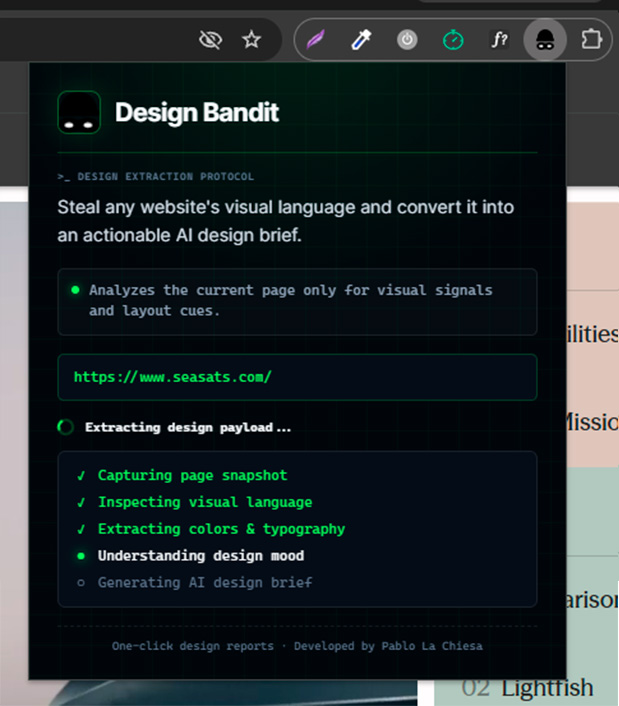
Task: Click the 'Analyzes the current page only' notice
Action: pyautogui.click(x=297, y=302)
